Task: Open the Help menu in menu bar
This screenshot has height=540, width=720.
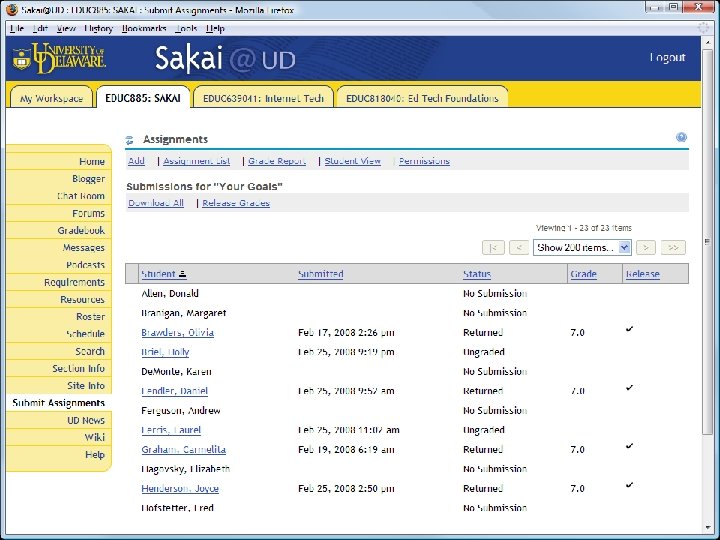Action: (215, 28)
